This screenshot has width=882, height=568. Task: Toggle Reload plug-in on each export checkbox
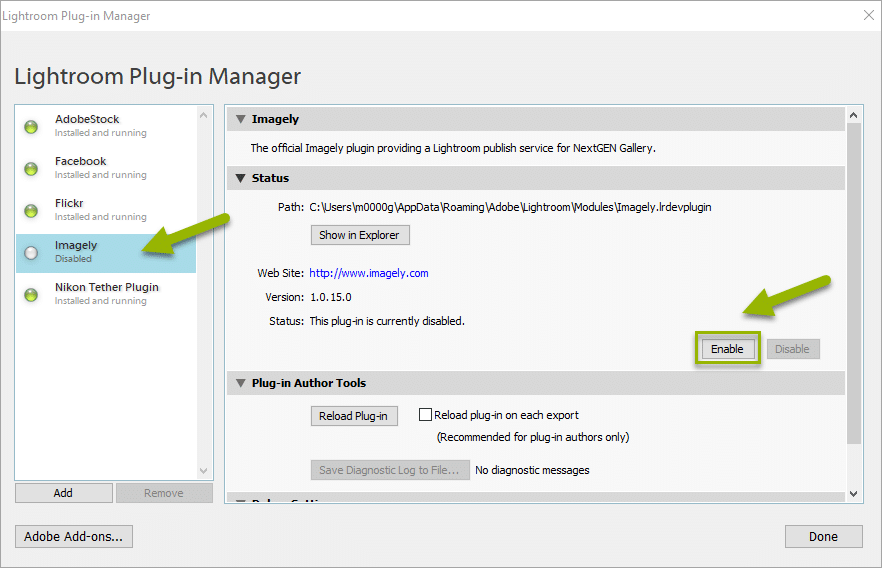pyautogui.click(x=425, y=415)
